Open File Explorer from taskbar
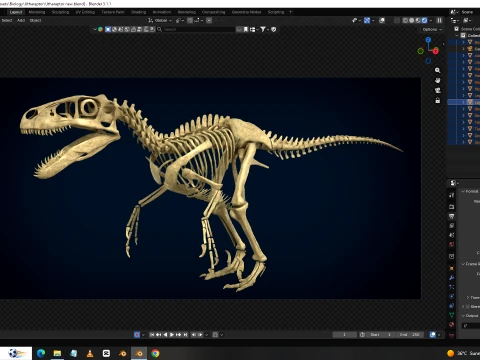The height and width of the screenshot is (360, 480). coord(57,353)
